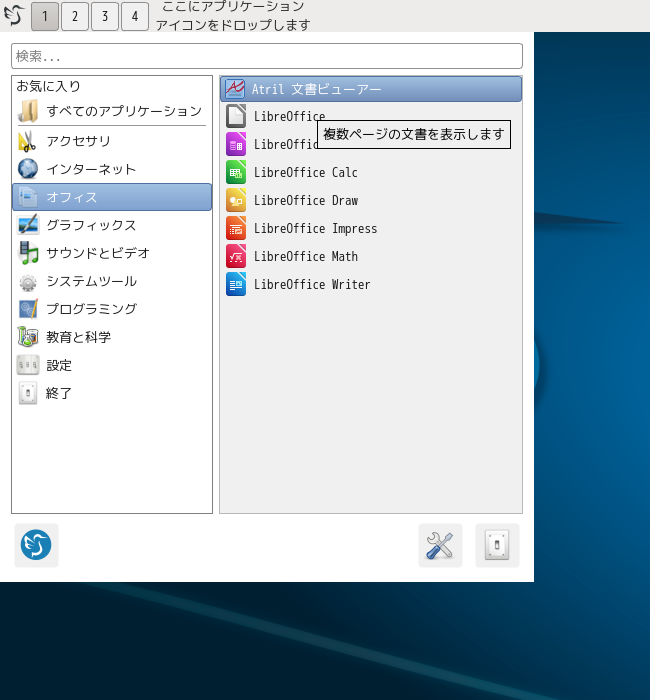Launch LibreOffice Math
650x700 pixels.
coord(371,257)
